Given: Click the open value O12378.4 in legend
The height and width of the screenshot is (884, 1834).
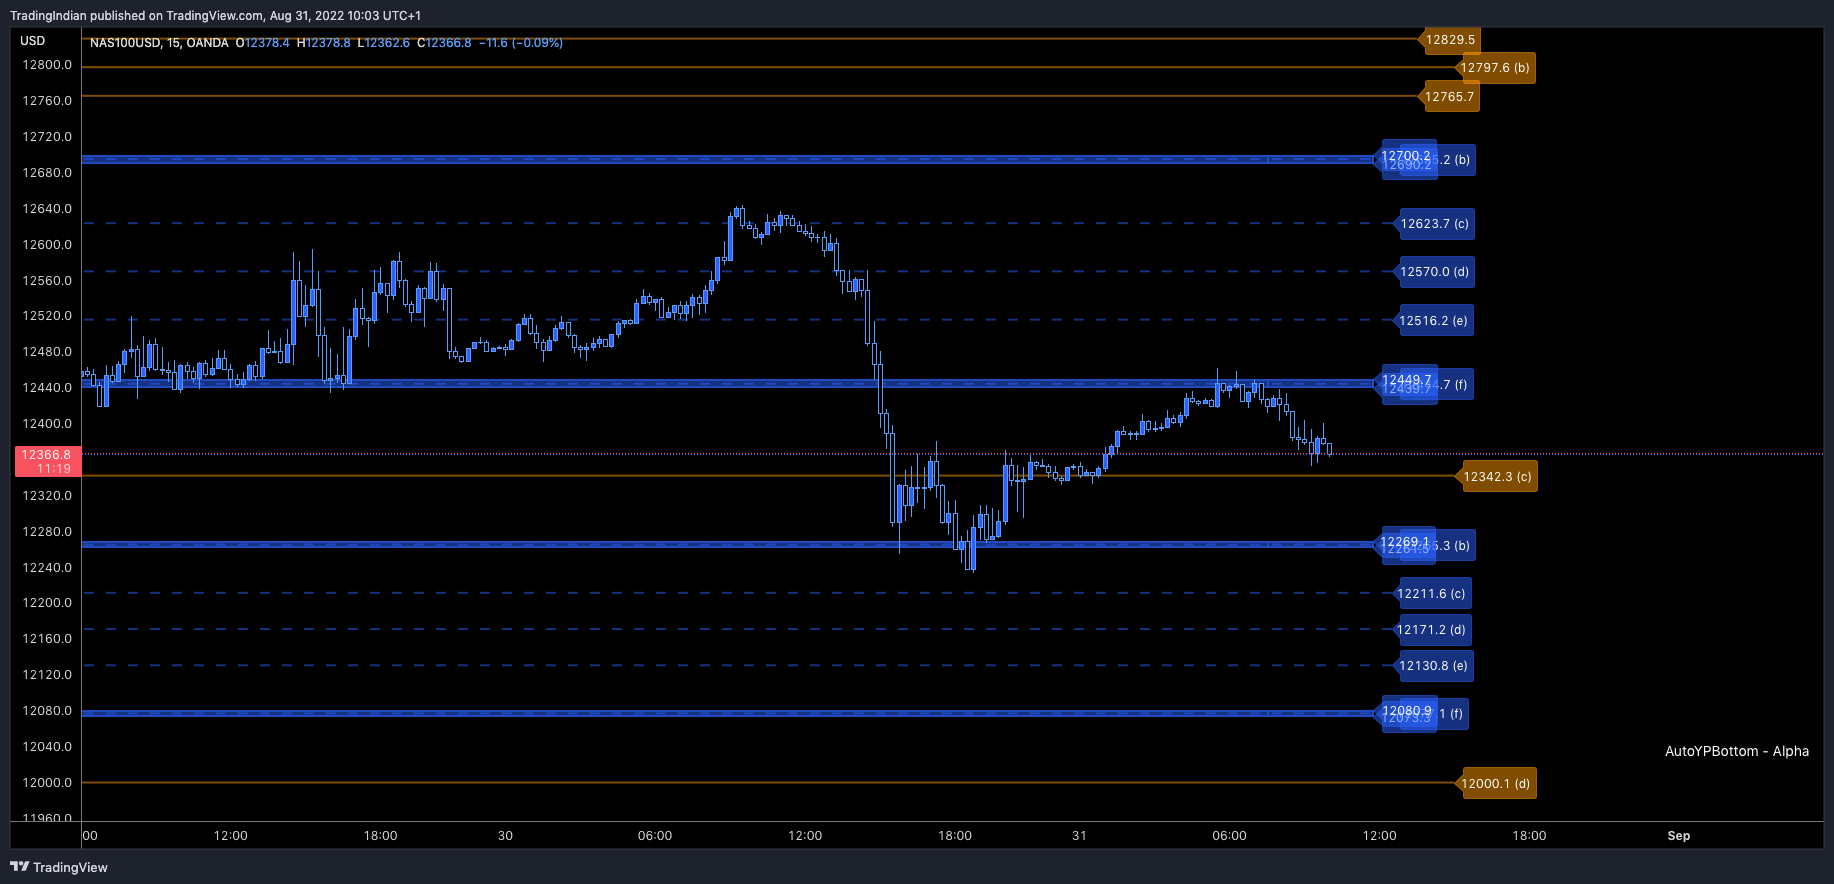Looking at the screenshot, I should (x=262, y=43).
